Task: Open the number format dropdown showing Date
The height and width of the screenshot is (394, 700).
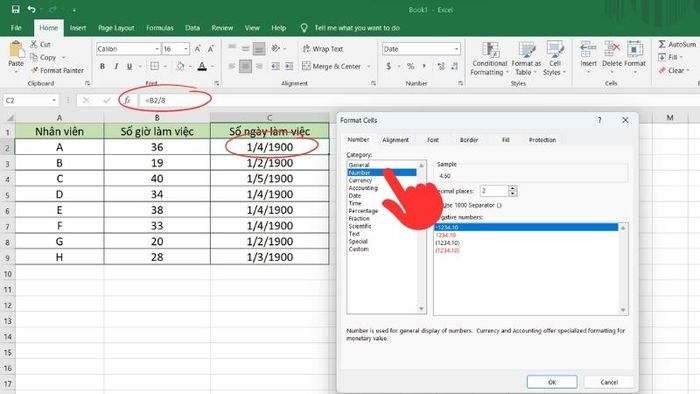Action: click(456, 49)
